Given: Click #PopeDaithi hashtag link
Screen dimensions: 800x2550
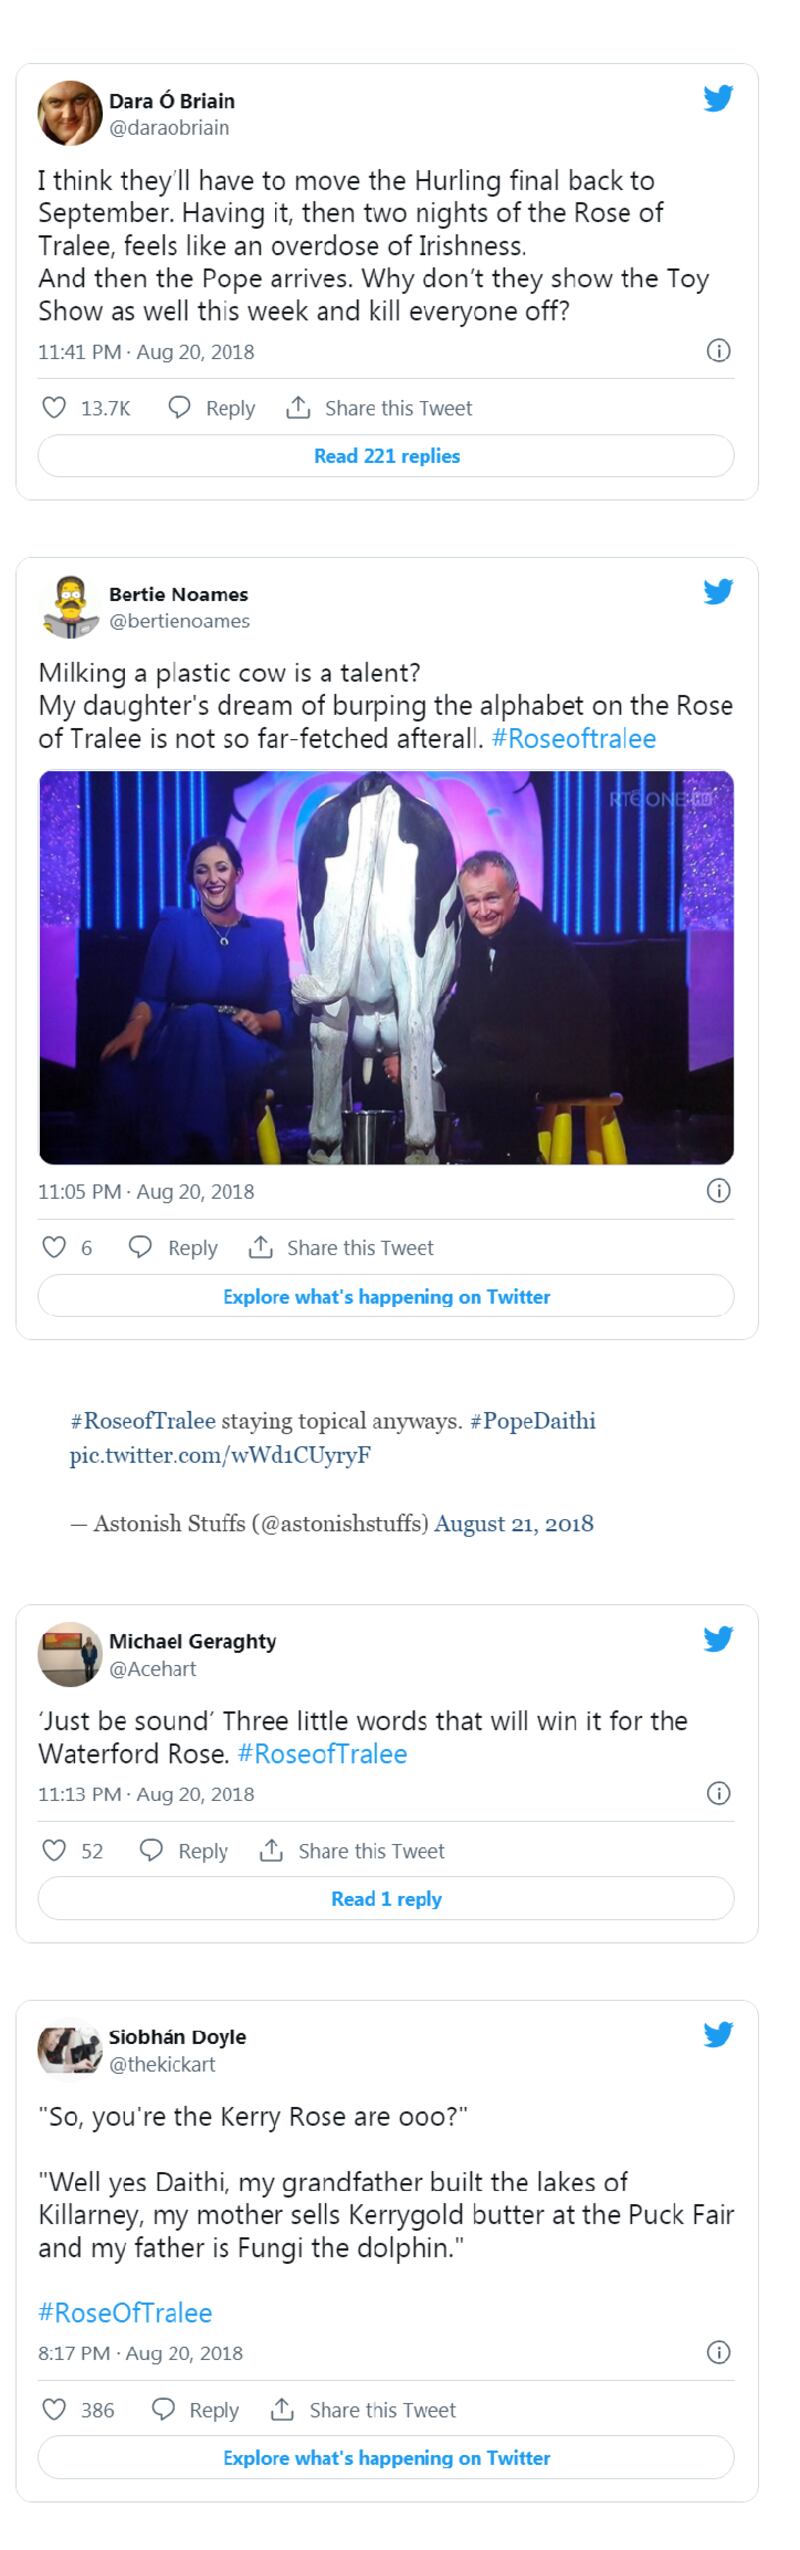Looking at the screenshot, I should (x=532, y=1421).
